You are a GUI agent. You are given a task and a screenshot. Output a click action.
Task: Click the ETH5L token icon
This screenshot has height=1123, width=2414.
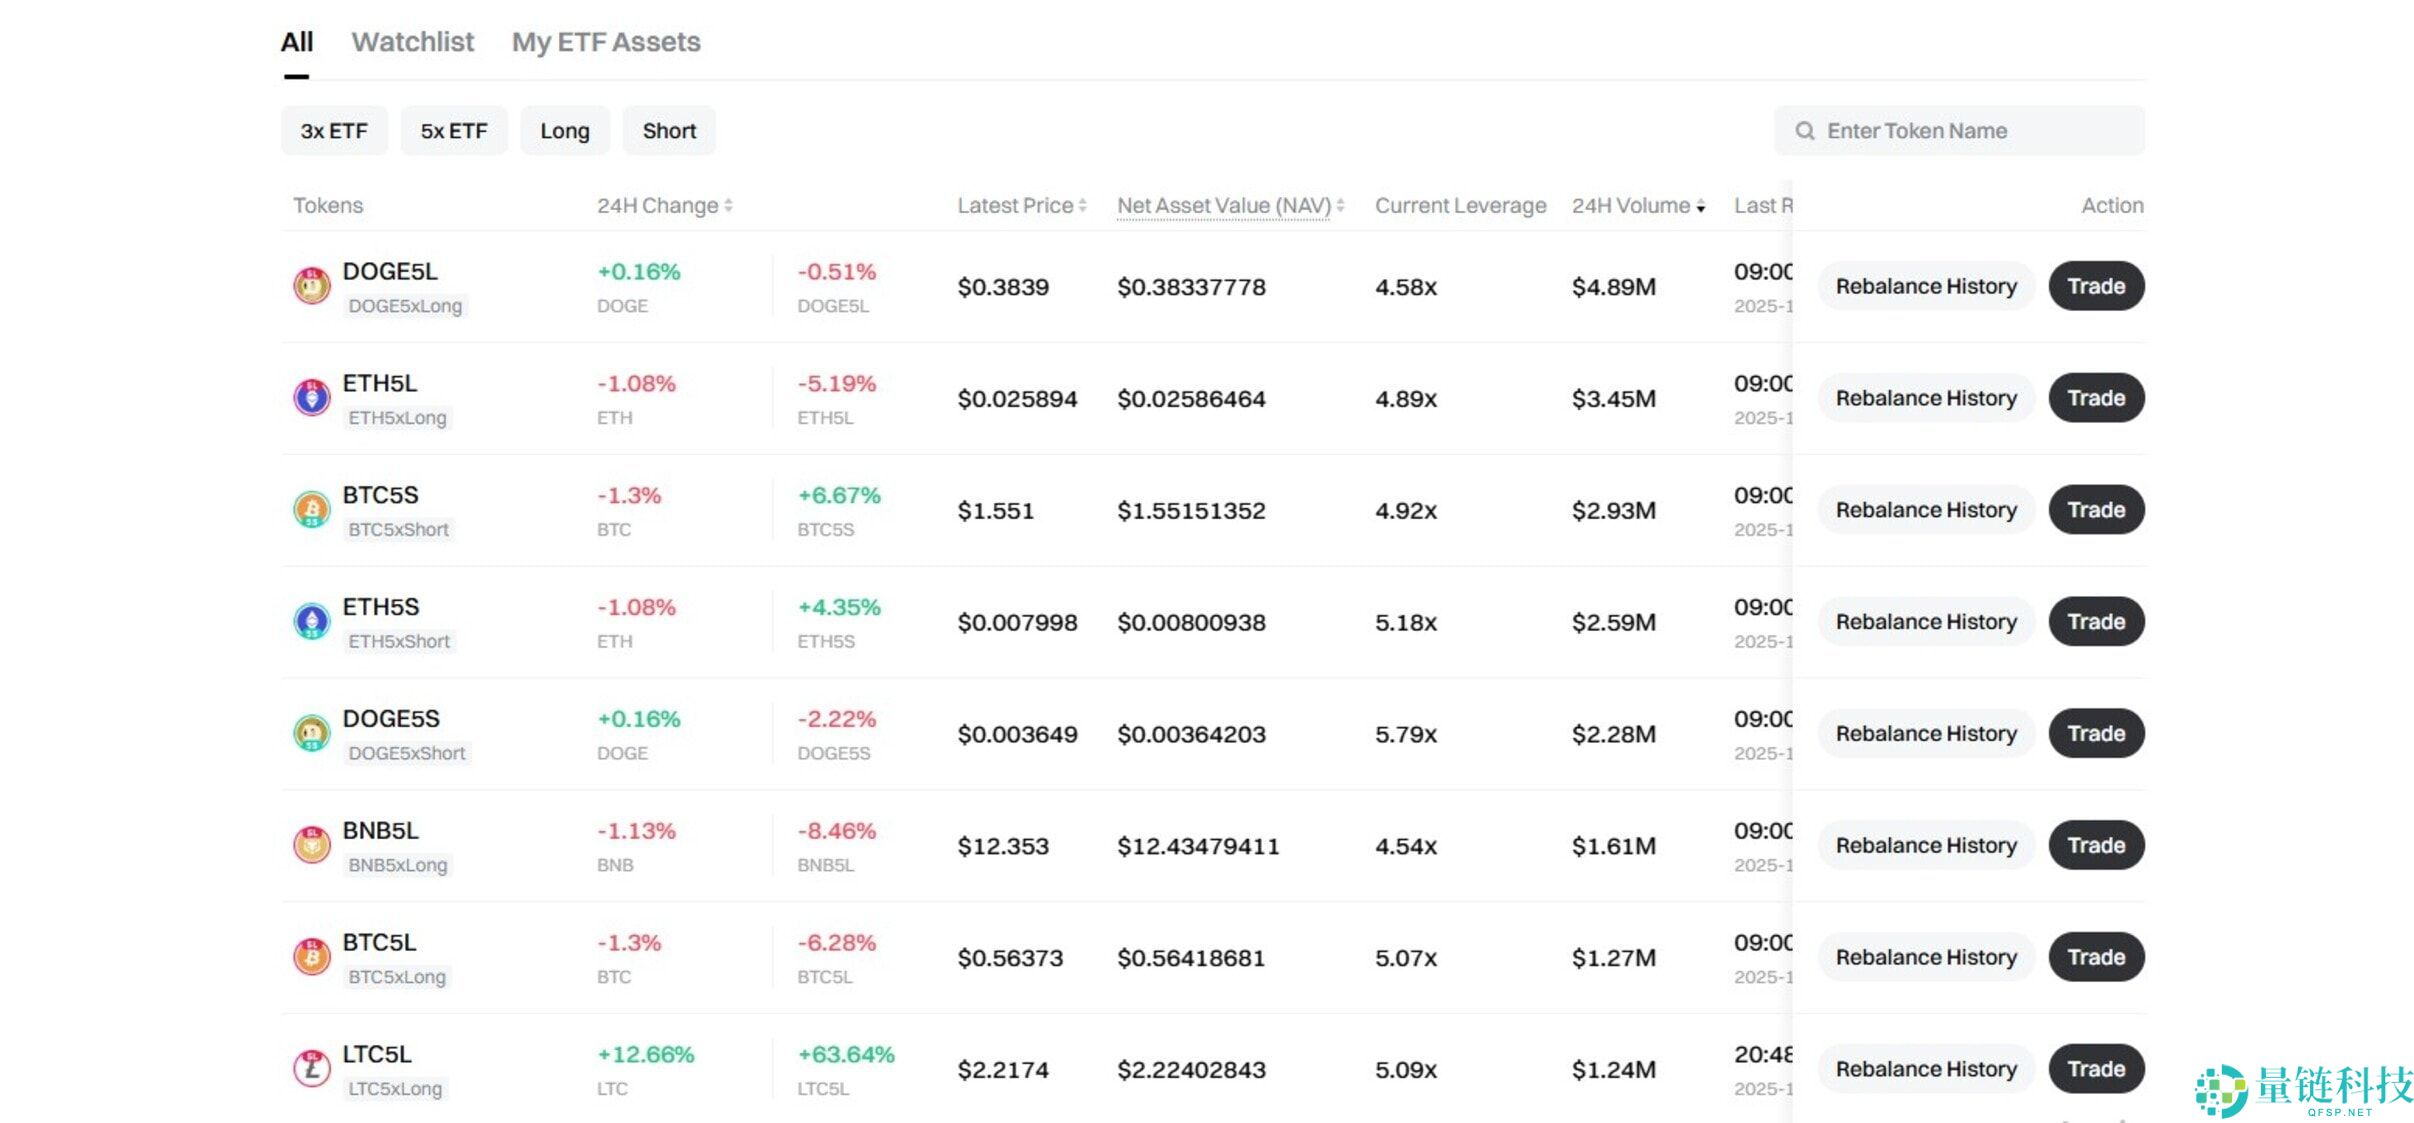tap(311, 398)
